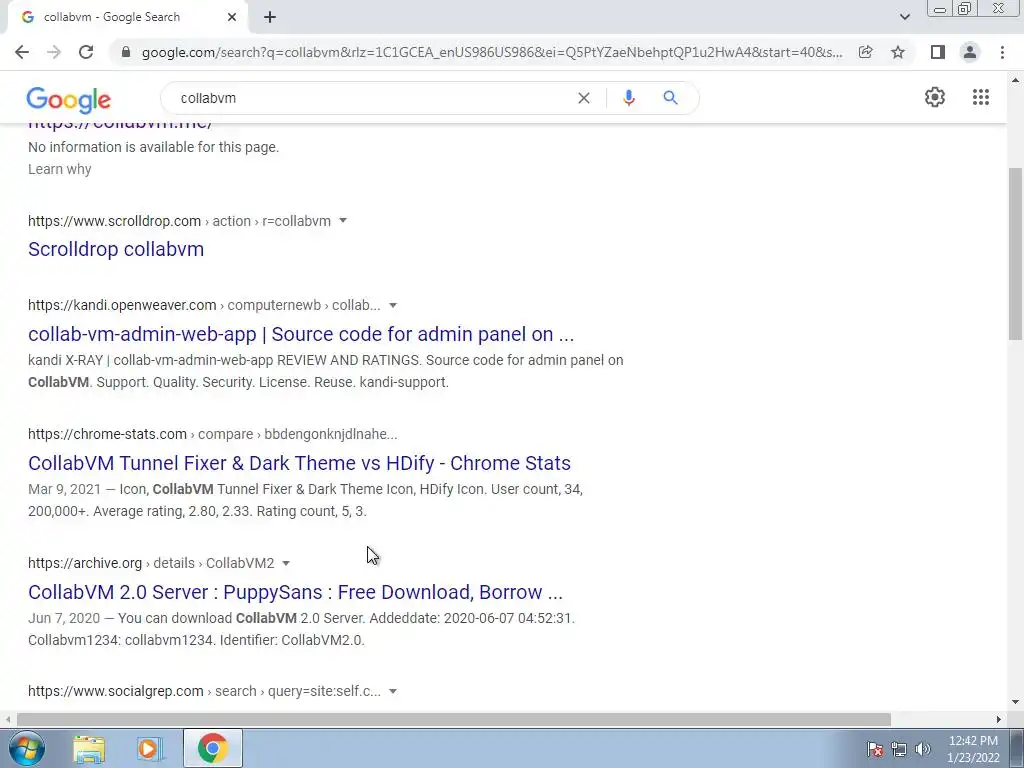Viewport: 1024px width, 768px height.
Task: Click the https://www.scrolldrop.com URL text
Action: point(114,221)
